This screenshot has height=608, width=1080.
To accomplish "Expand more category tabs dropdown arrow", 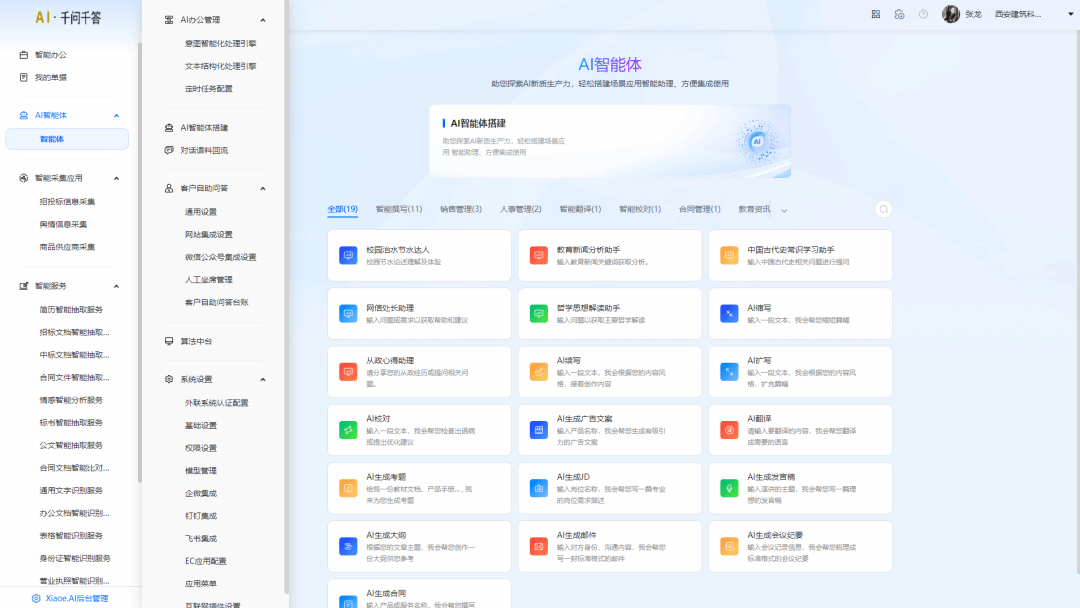I will 784,210.
